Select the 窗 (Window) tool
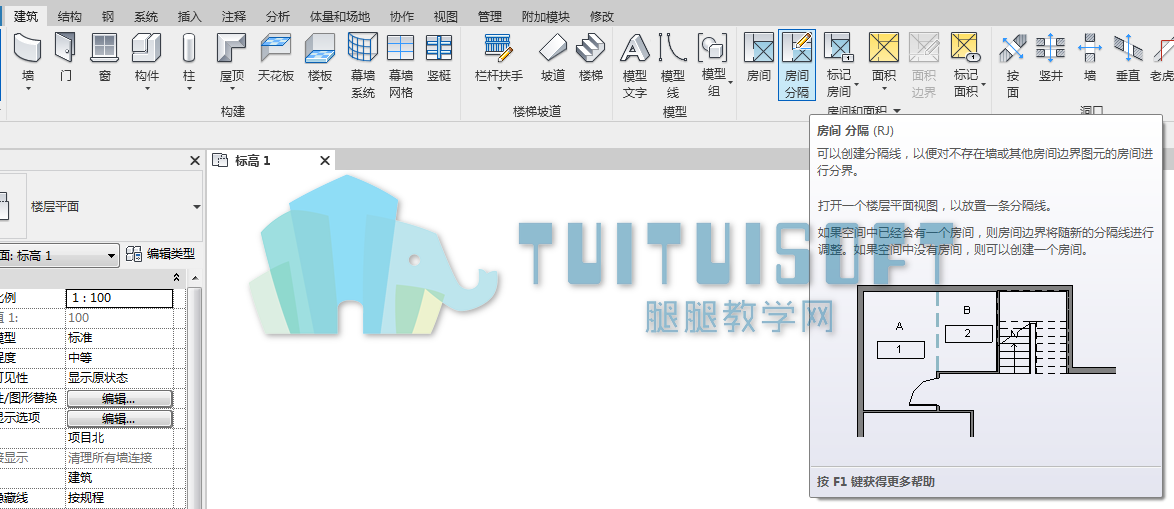Screen dimensions: 1174x509 pos(105,58)
